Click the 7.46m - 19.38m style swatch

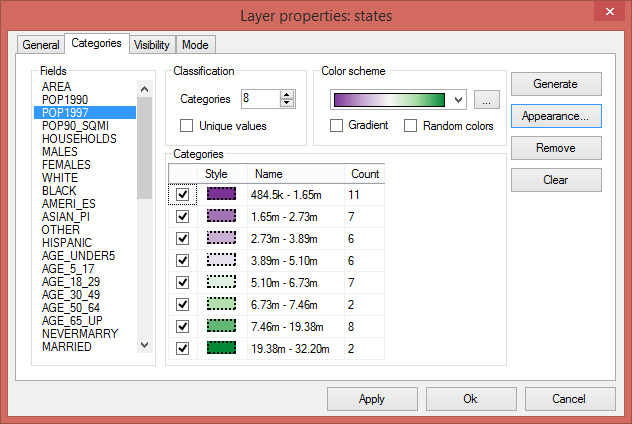pyautogui.click(x=221, y=325)
